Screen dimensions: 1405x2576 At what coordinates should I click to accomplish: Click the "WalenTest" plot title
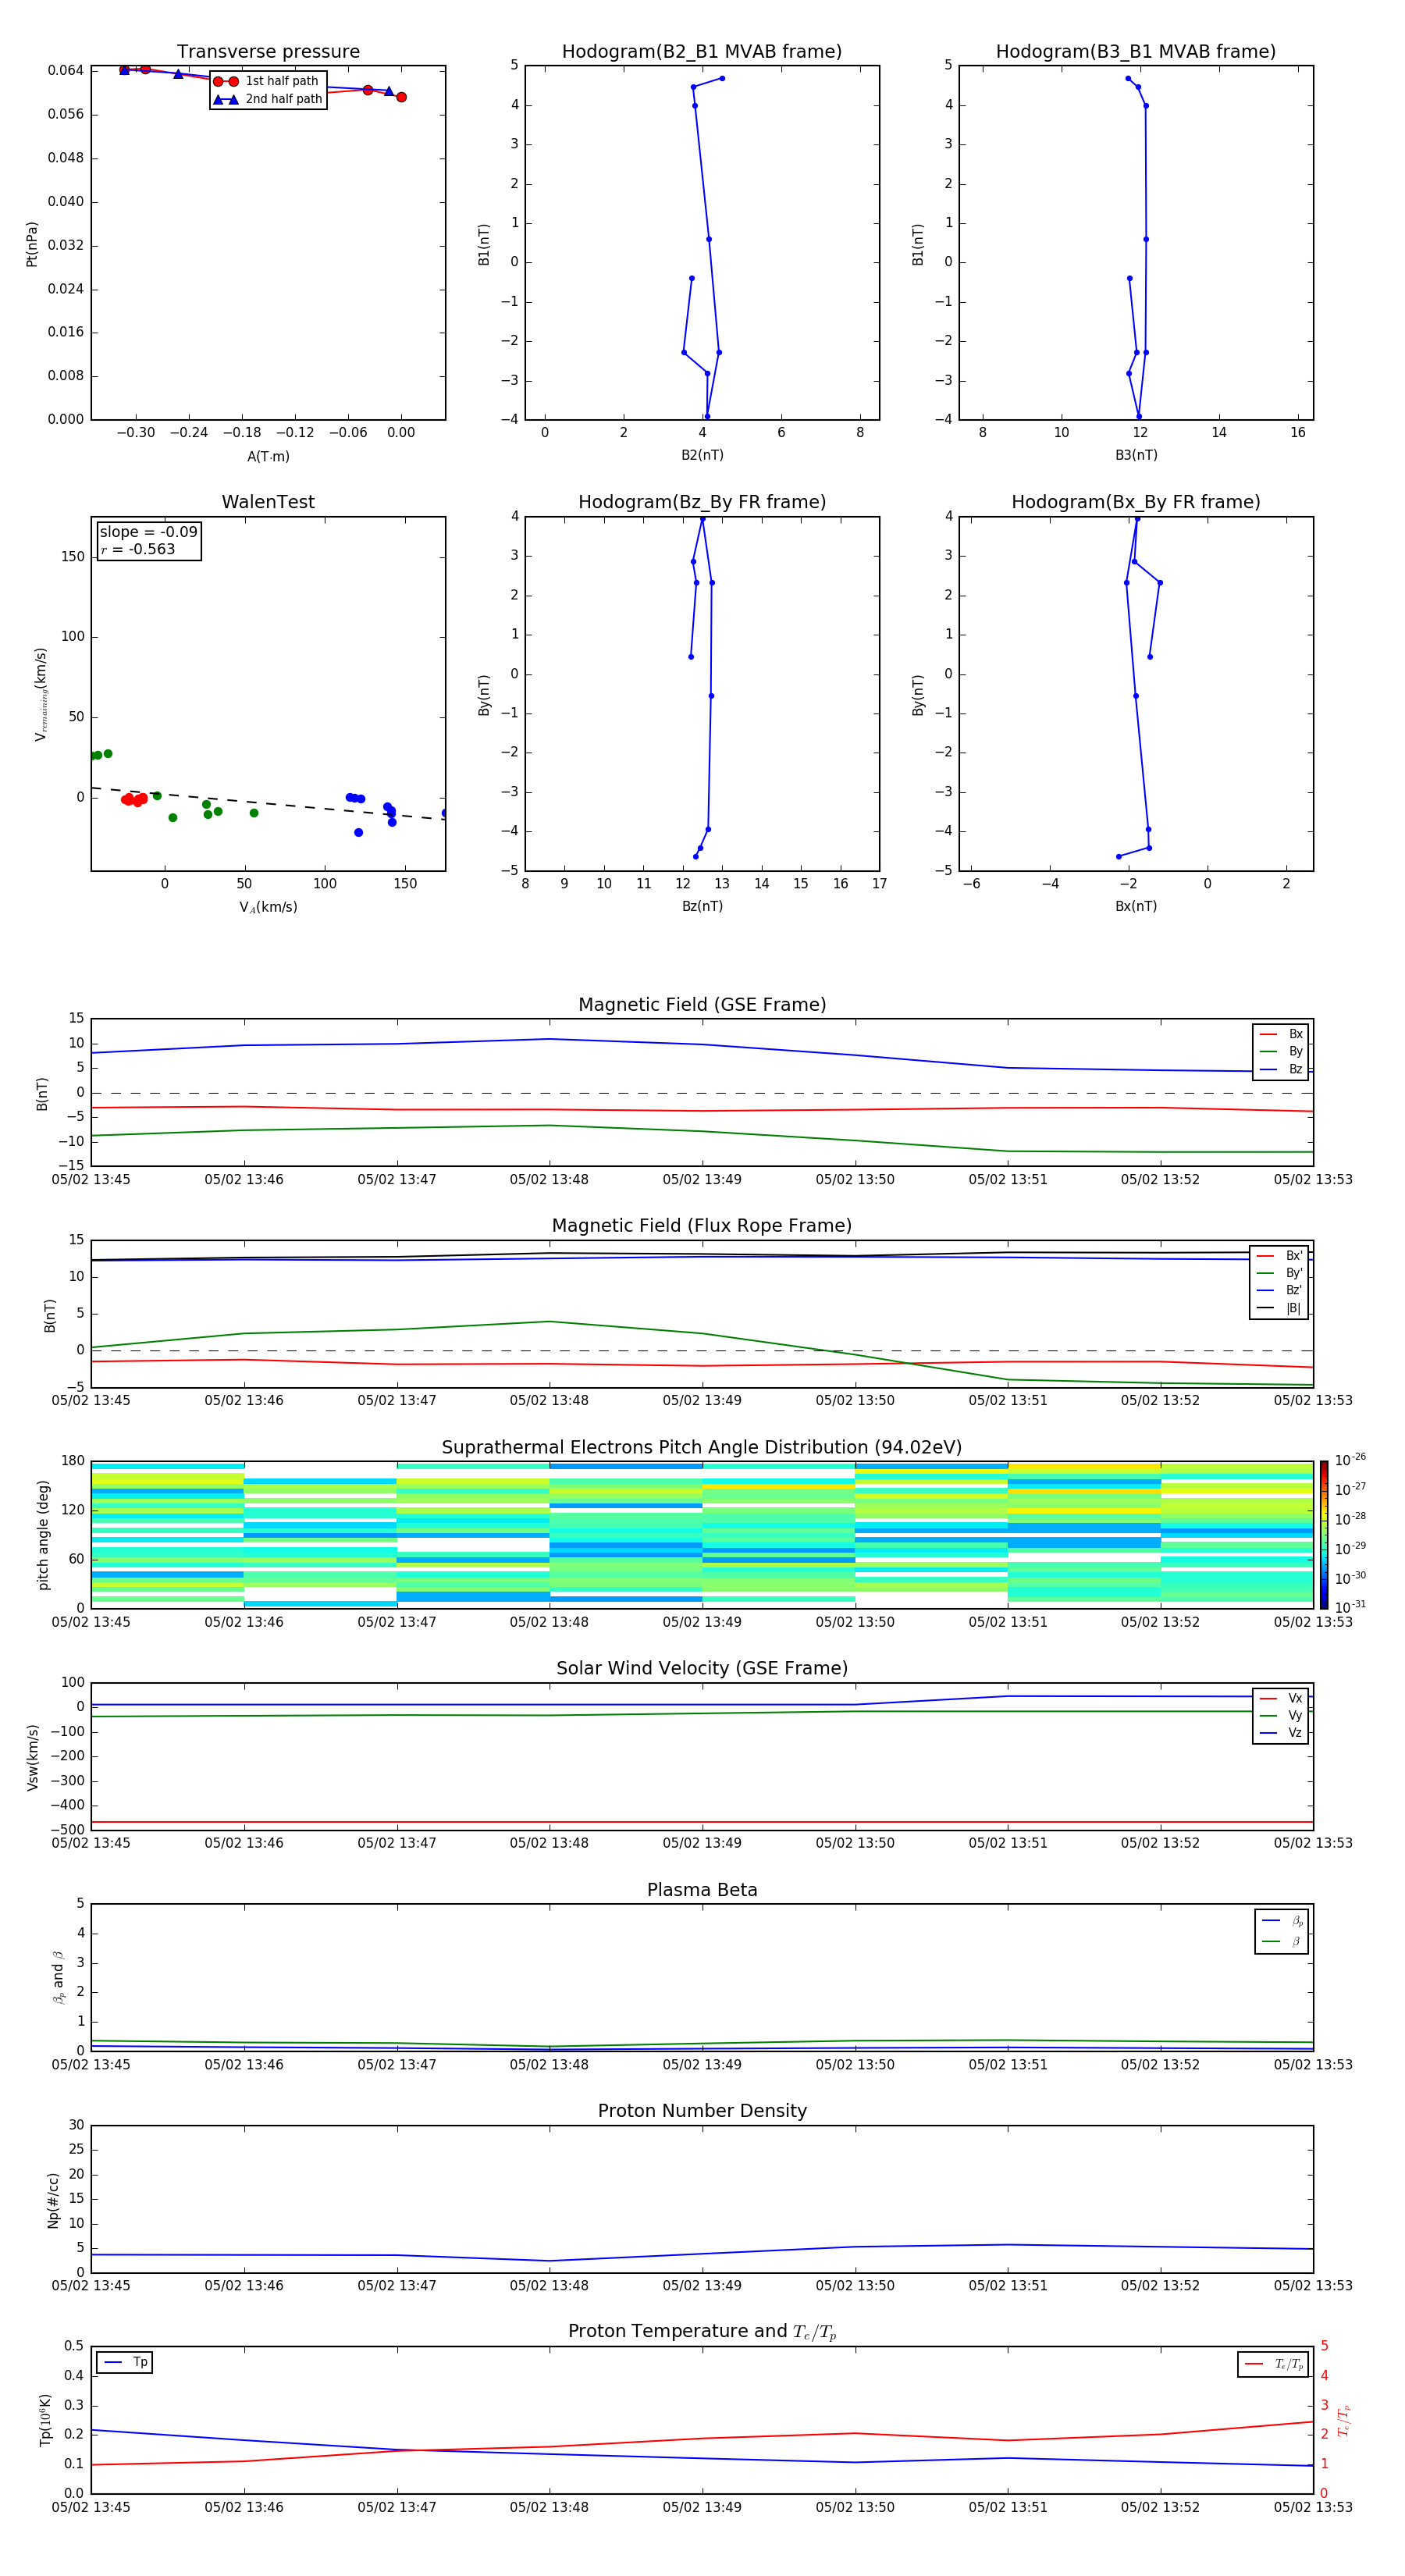coord(268,502)
